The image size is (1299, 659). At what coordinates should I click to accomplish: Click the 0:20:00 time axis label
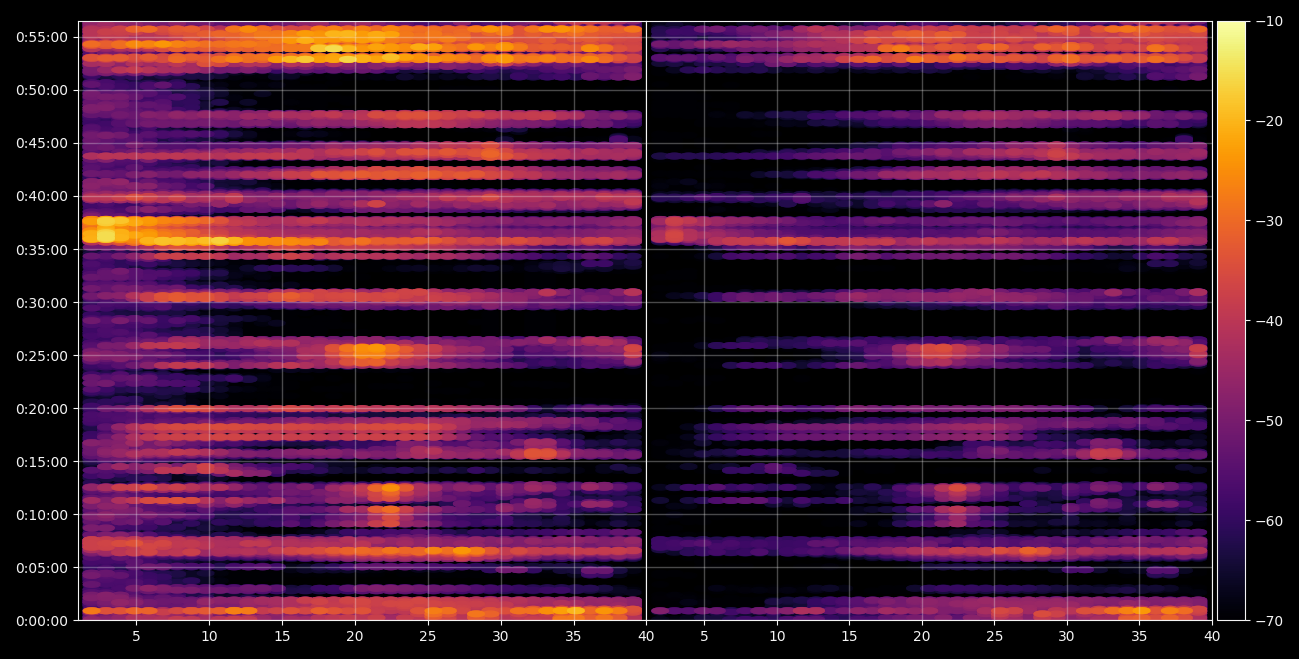coord(42,409)
